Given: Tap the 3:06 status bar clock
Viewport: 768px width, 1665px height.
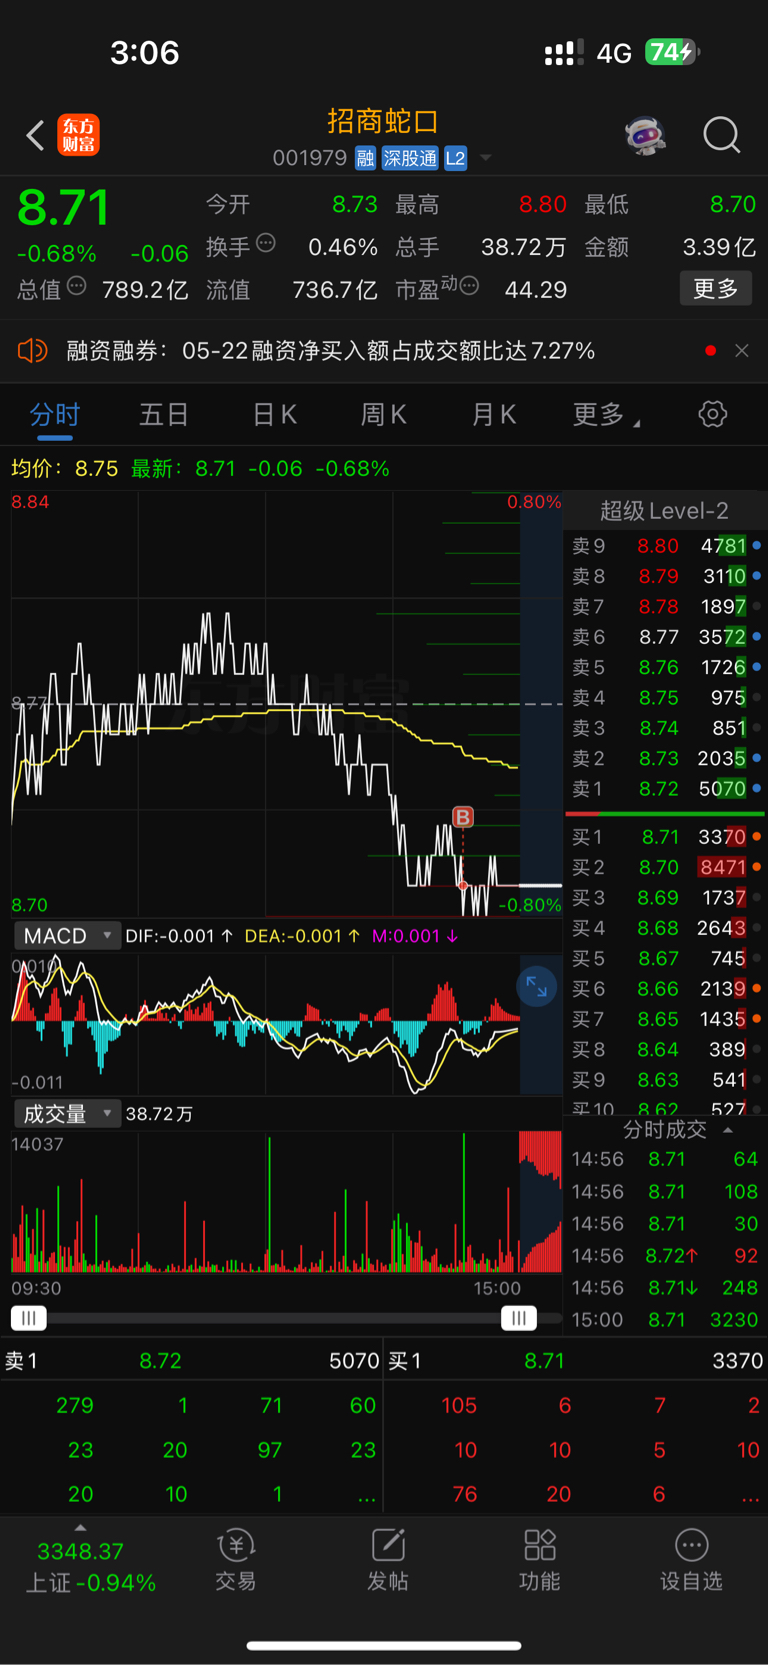Looking at the screenshot, I should point(145,52).
